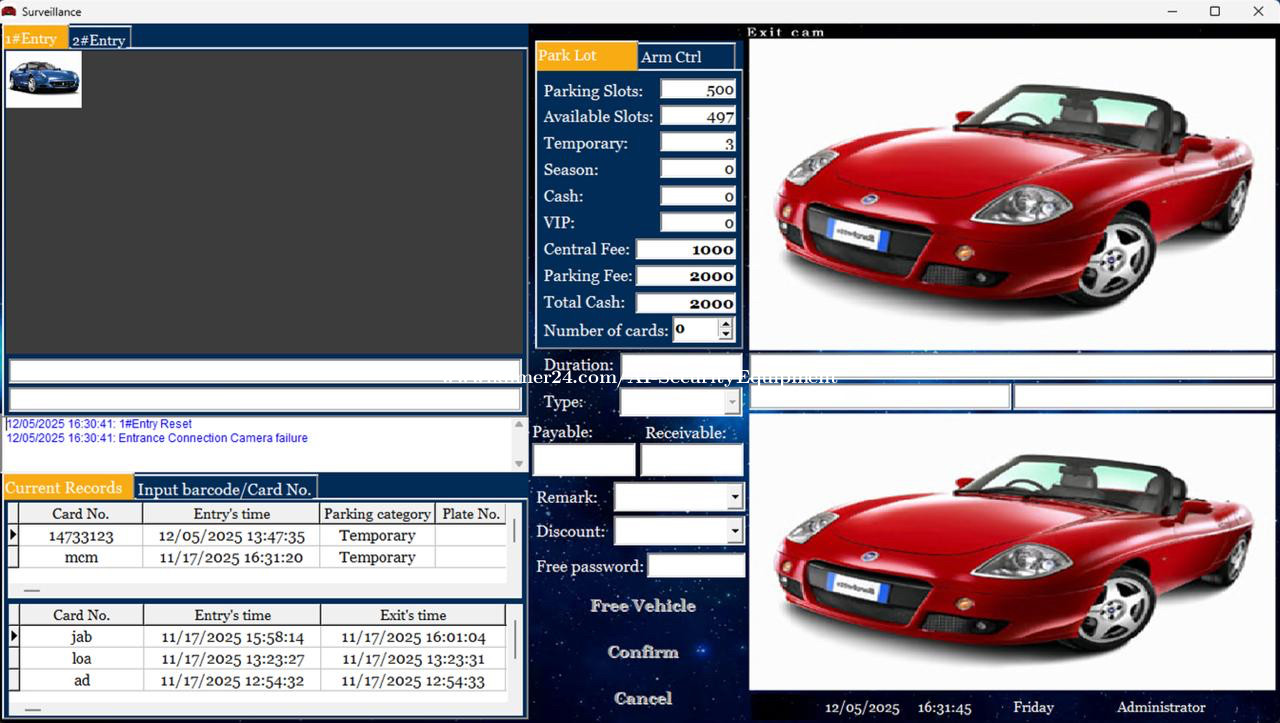
Task: Open the Remark dropdown list
Action: click(x=735, y=497)
